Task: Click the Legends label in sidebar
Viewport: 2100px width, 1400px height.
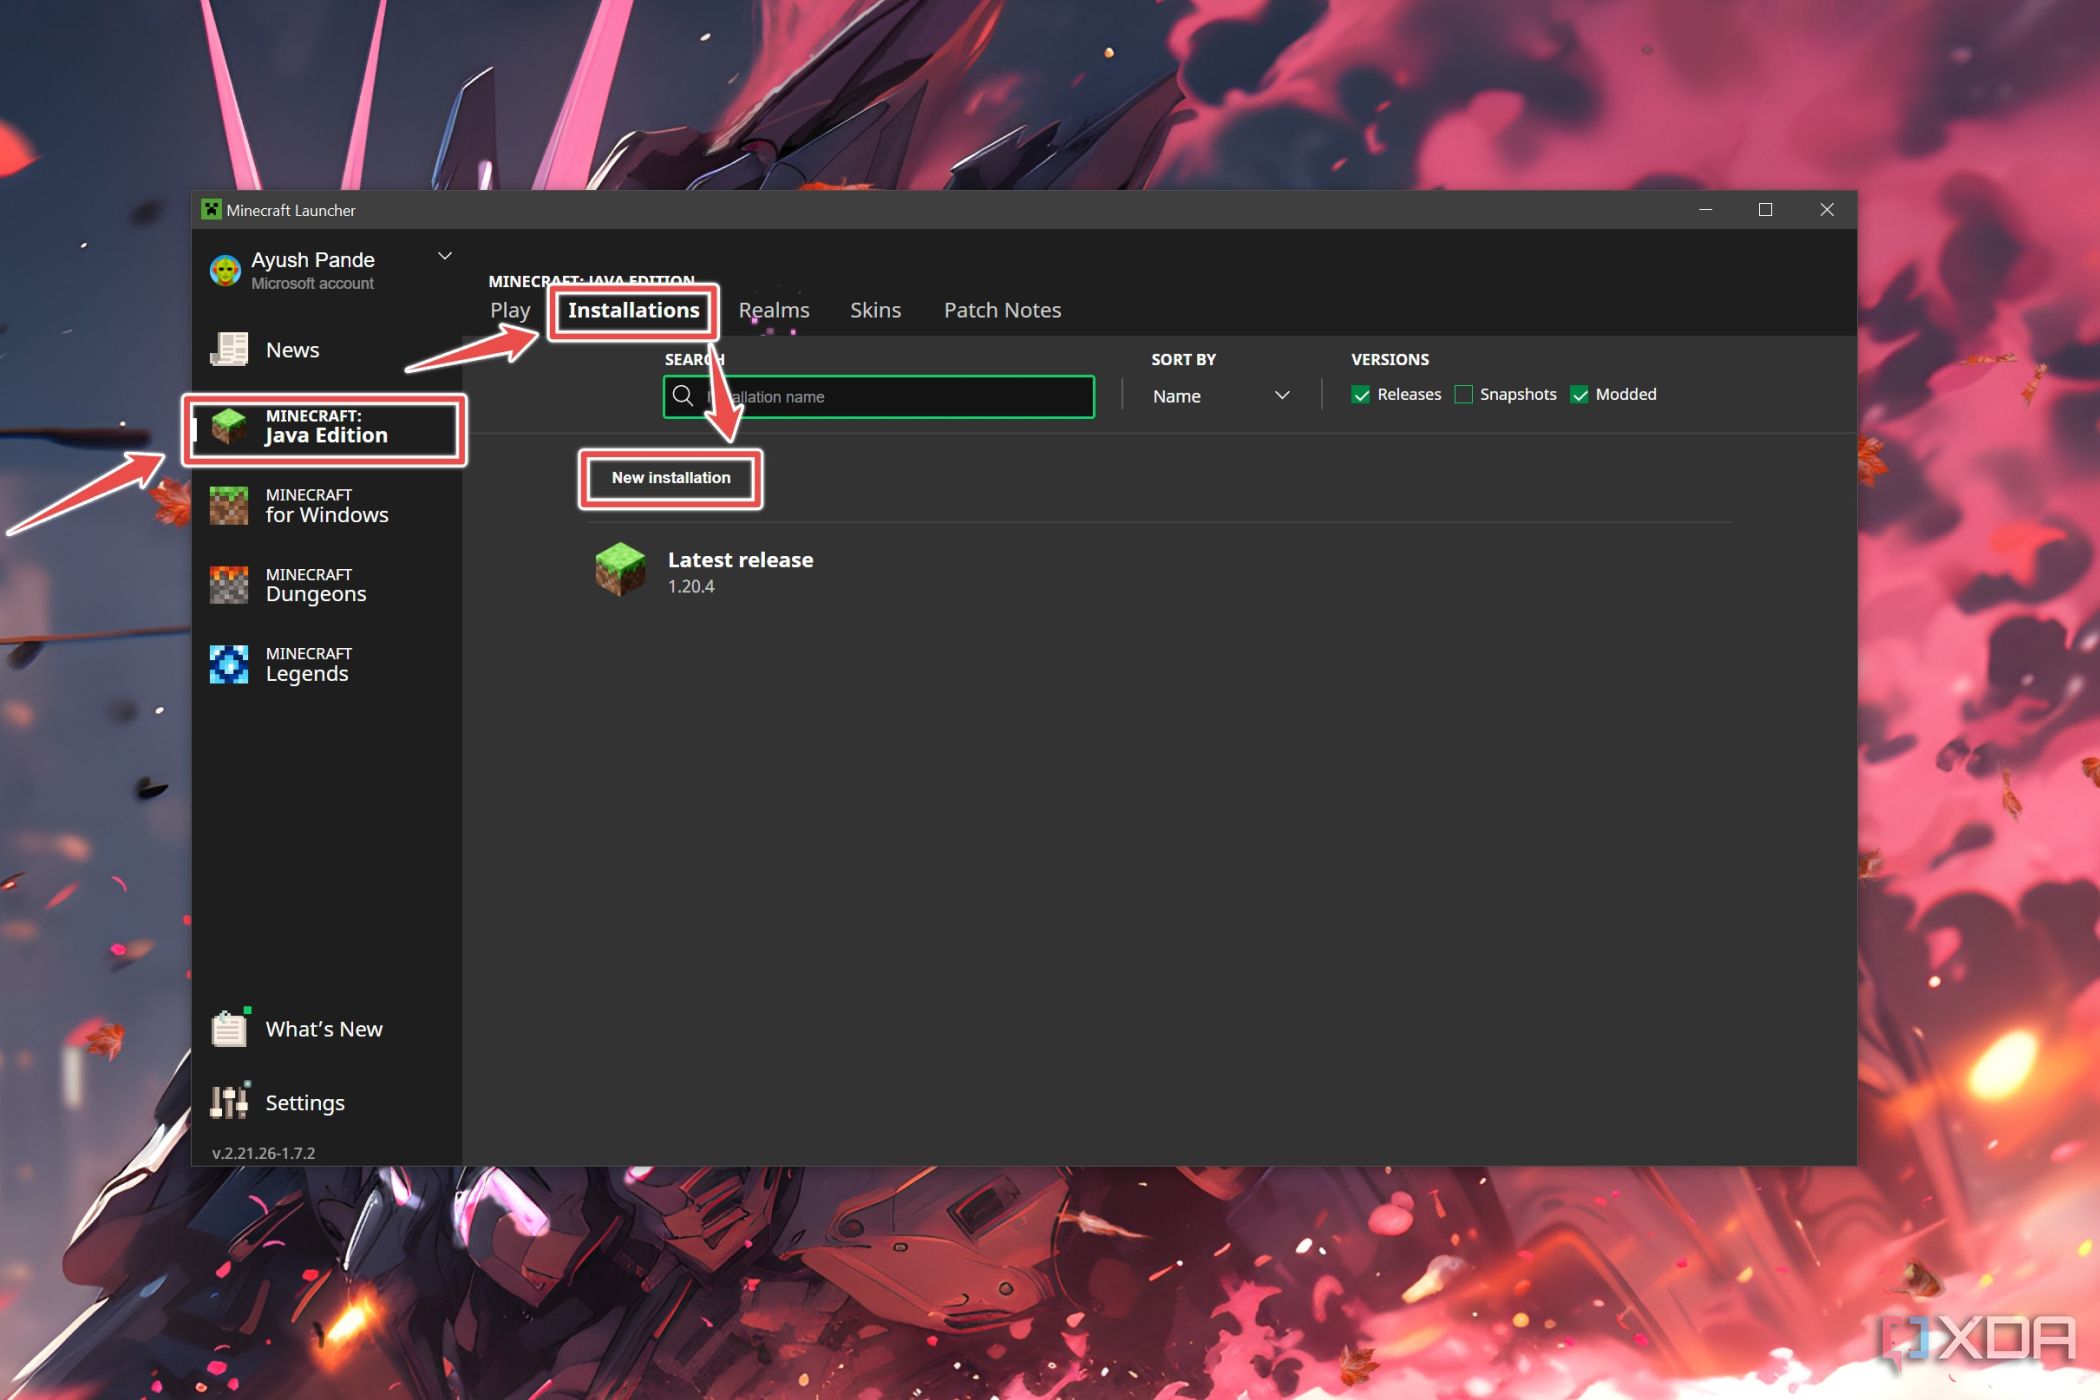Action: [x=307, y=674]
